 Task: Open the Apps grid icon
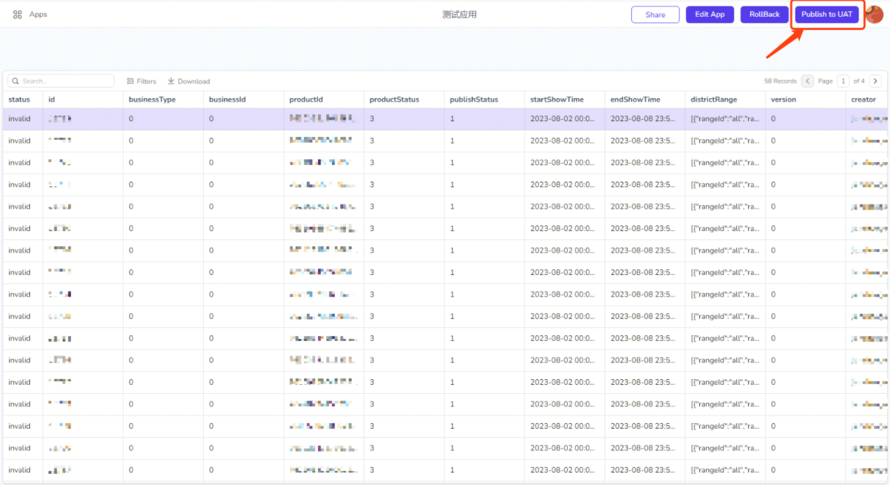[x=17, y=15]
